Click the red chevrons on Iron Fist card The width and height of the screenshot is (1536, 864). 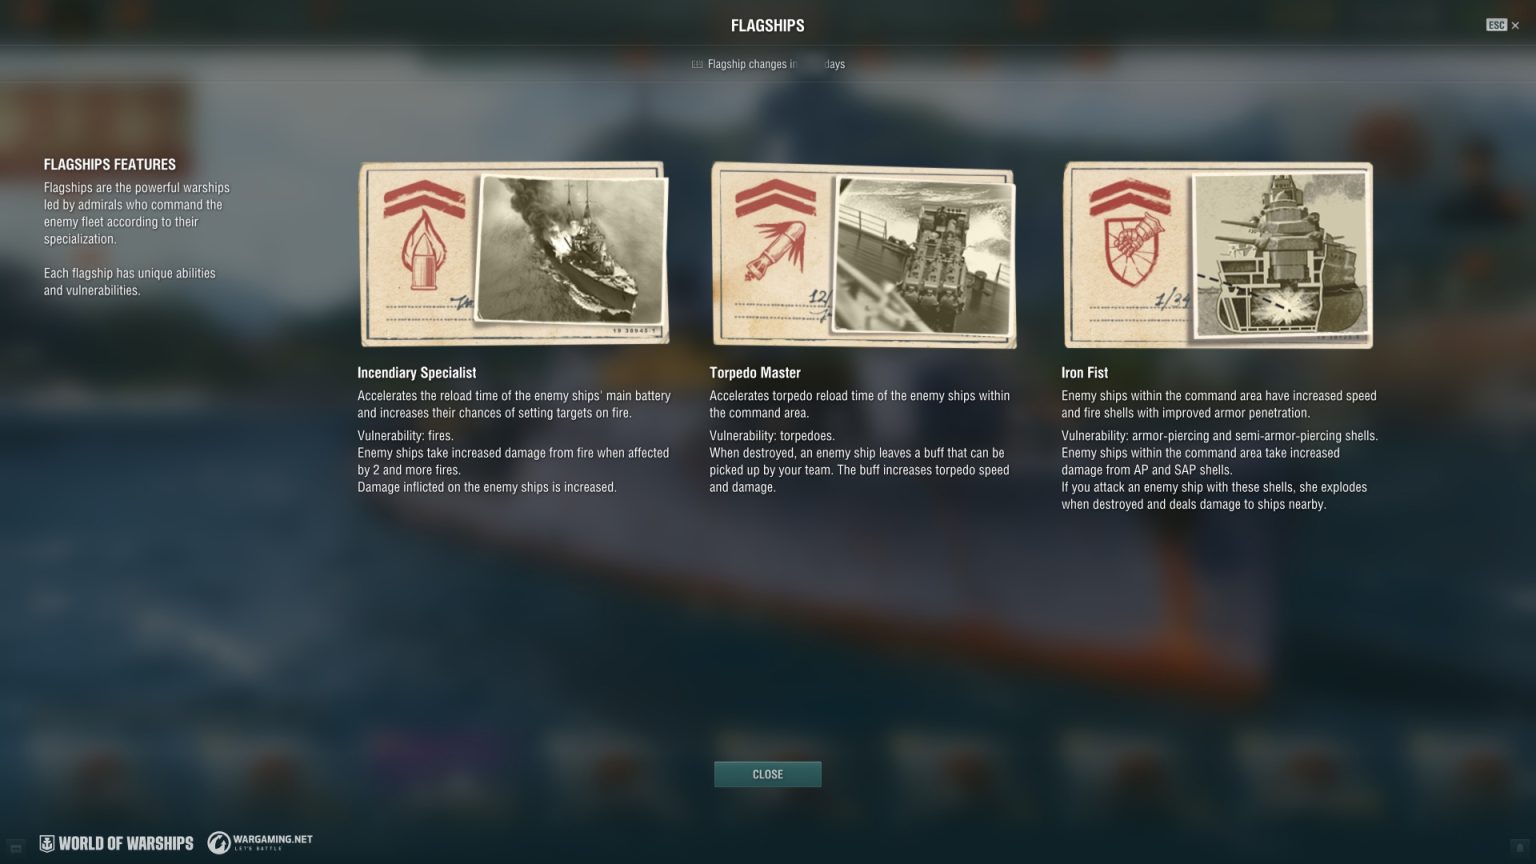pos(1130,198)
